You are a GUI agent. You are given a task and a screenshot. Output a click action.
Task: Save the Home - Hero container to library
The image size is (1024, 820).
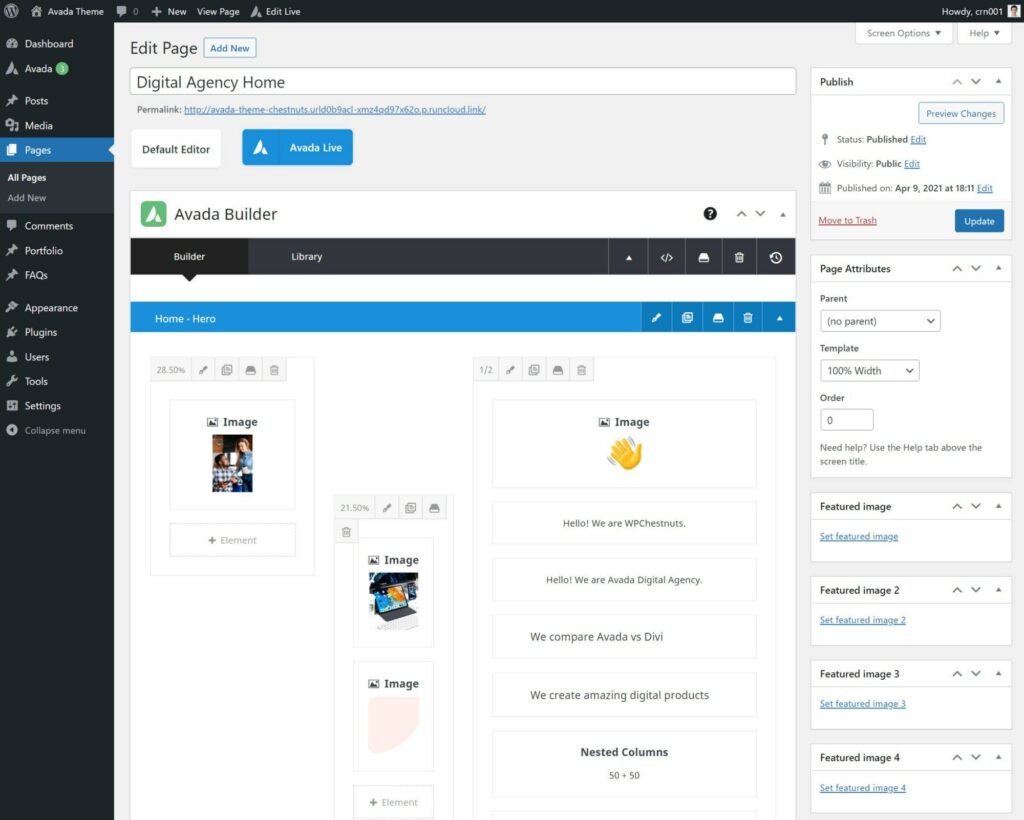[718, 318]
